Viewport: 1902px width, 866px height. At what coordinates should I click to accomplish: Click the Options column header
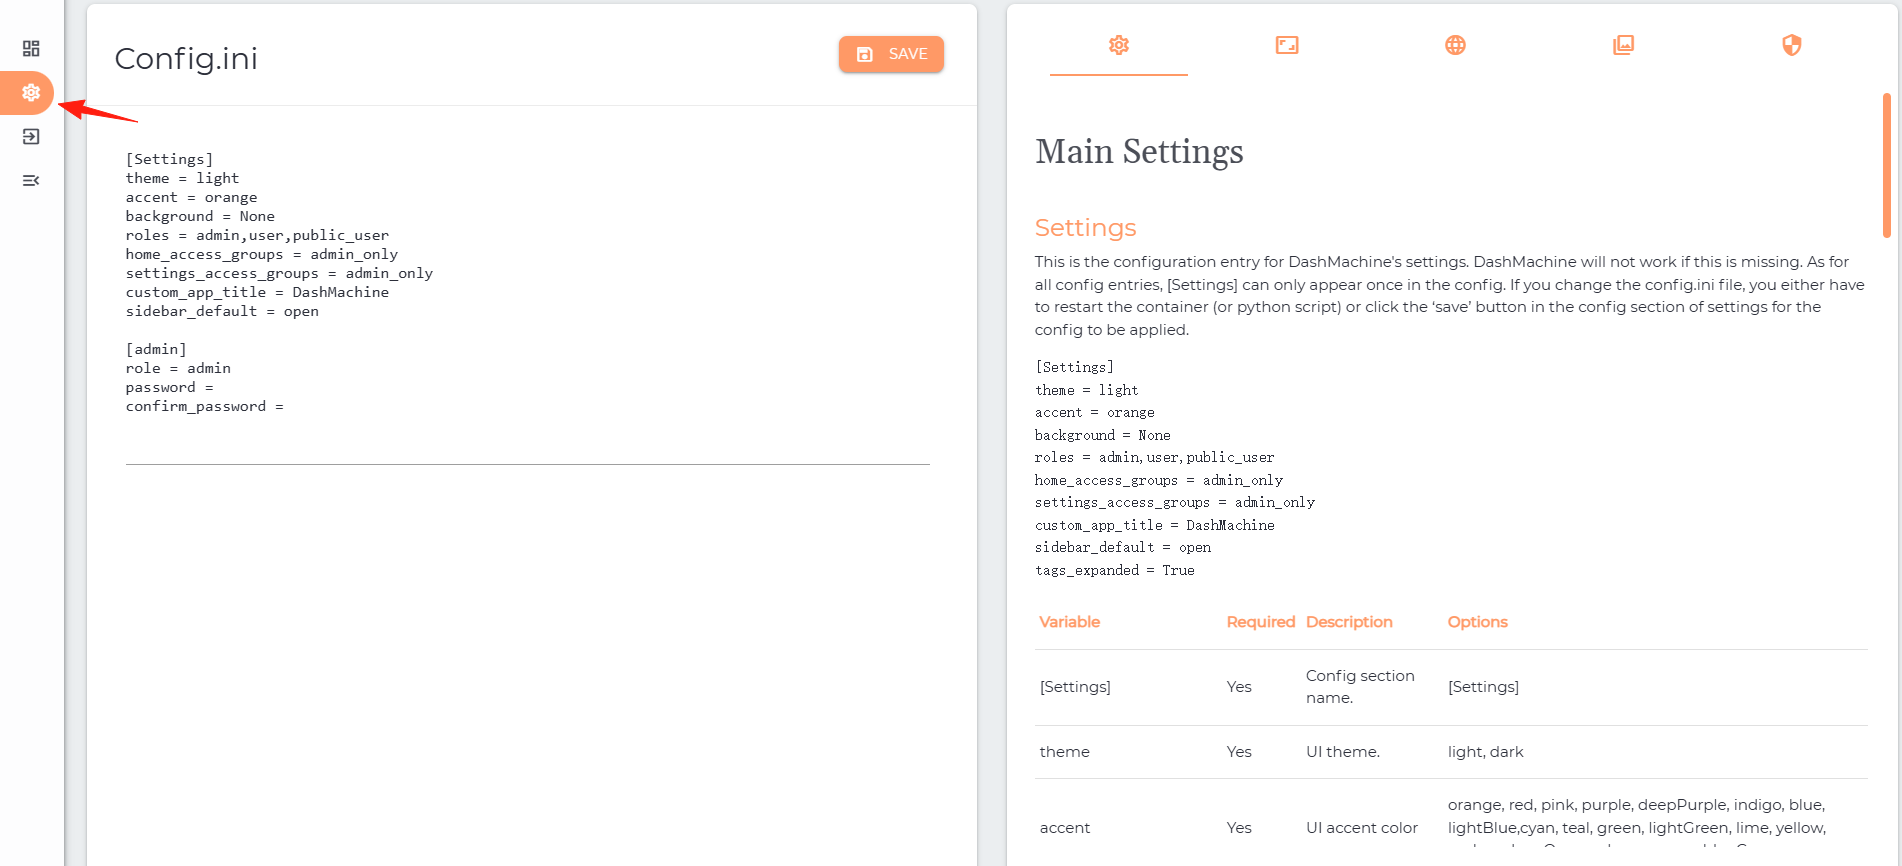point(1477,622)
